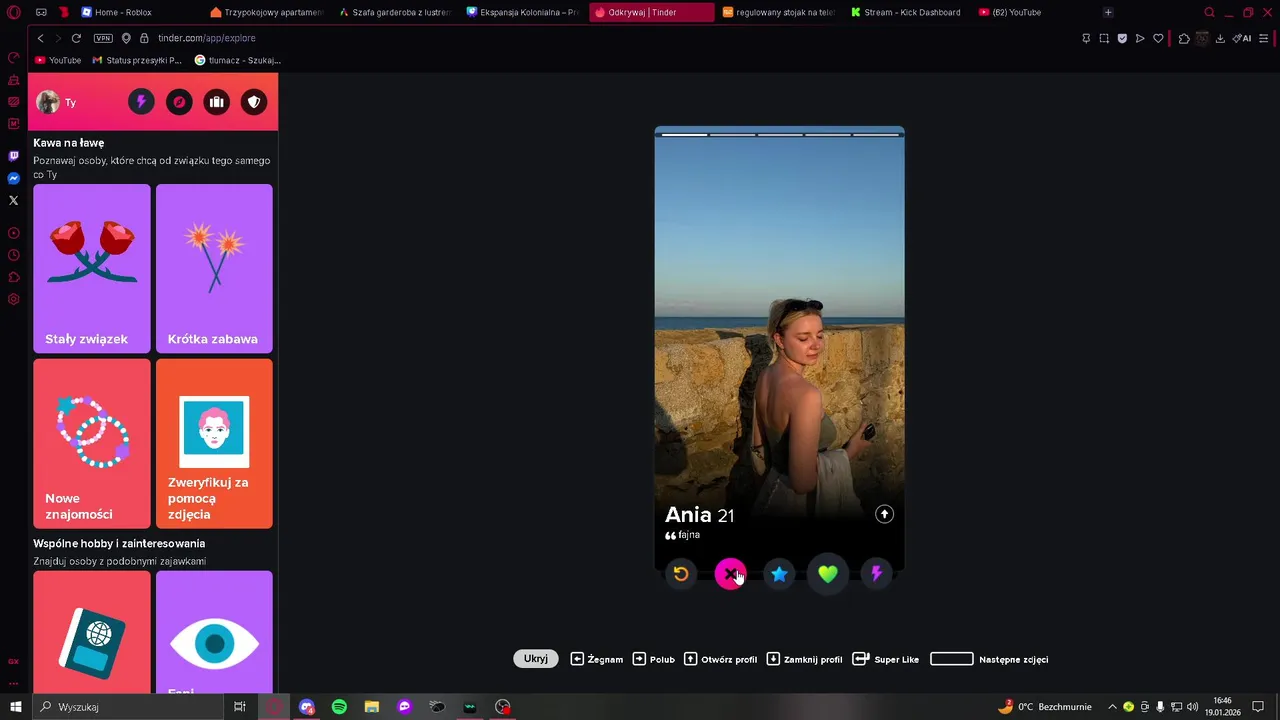Open the YouTube bookmark
This screenshot has width=1280, height=720.
point(58,60)
